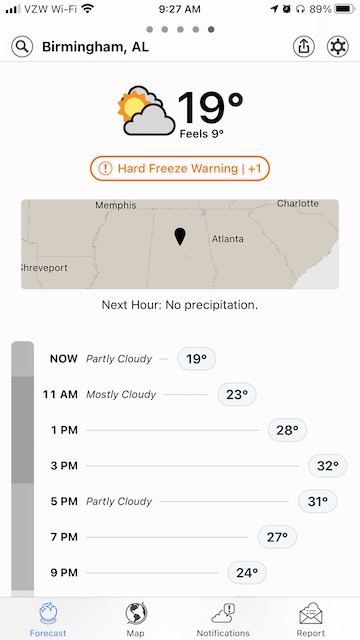Tap the share icon in header

(304, 47)
